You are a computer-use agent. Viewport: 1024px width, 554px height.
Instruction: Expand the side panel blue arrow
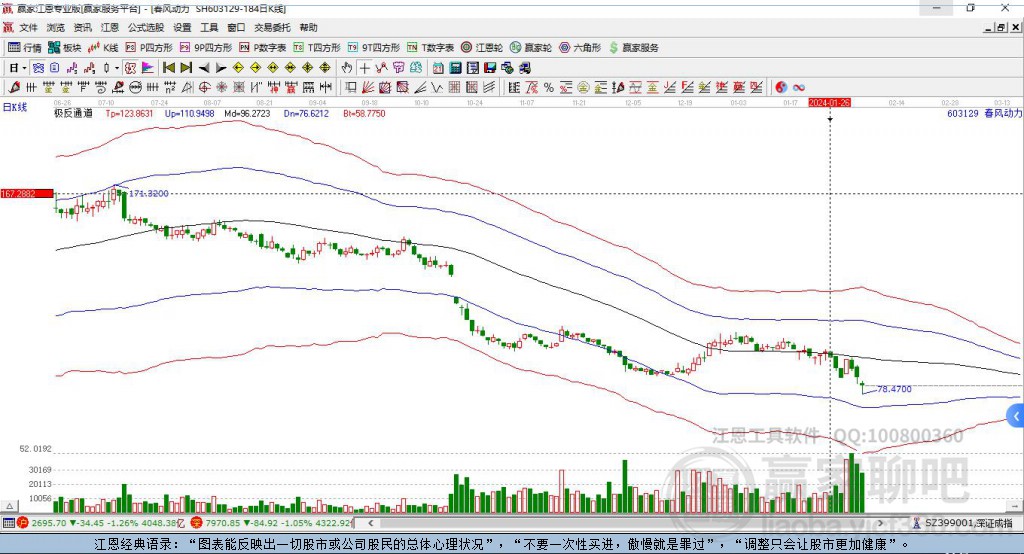click(x=1016, y=416)
